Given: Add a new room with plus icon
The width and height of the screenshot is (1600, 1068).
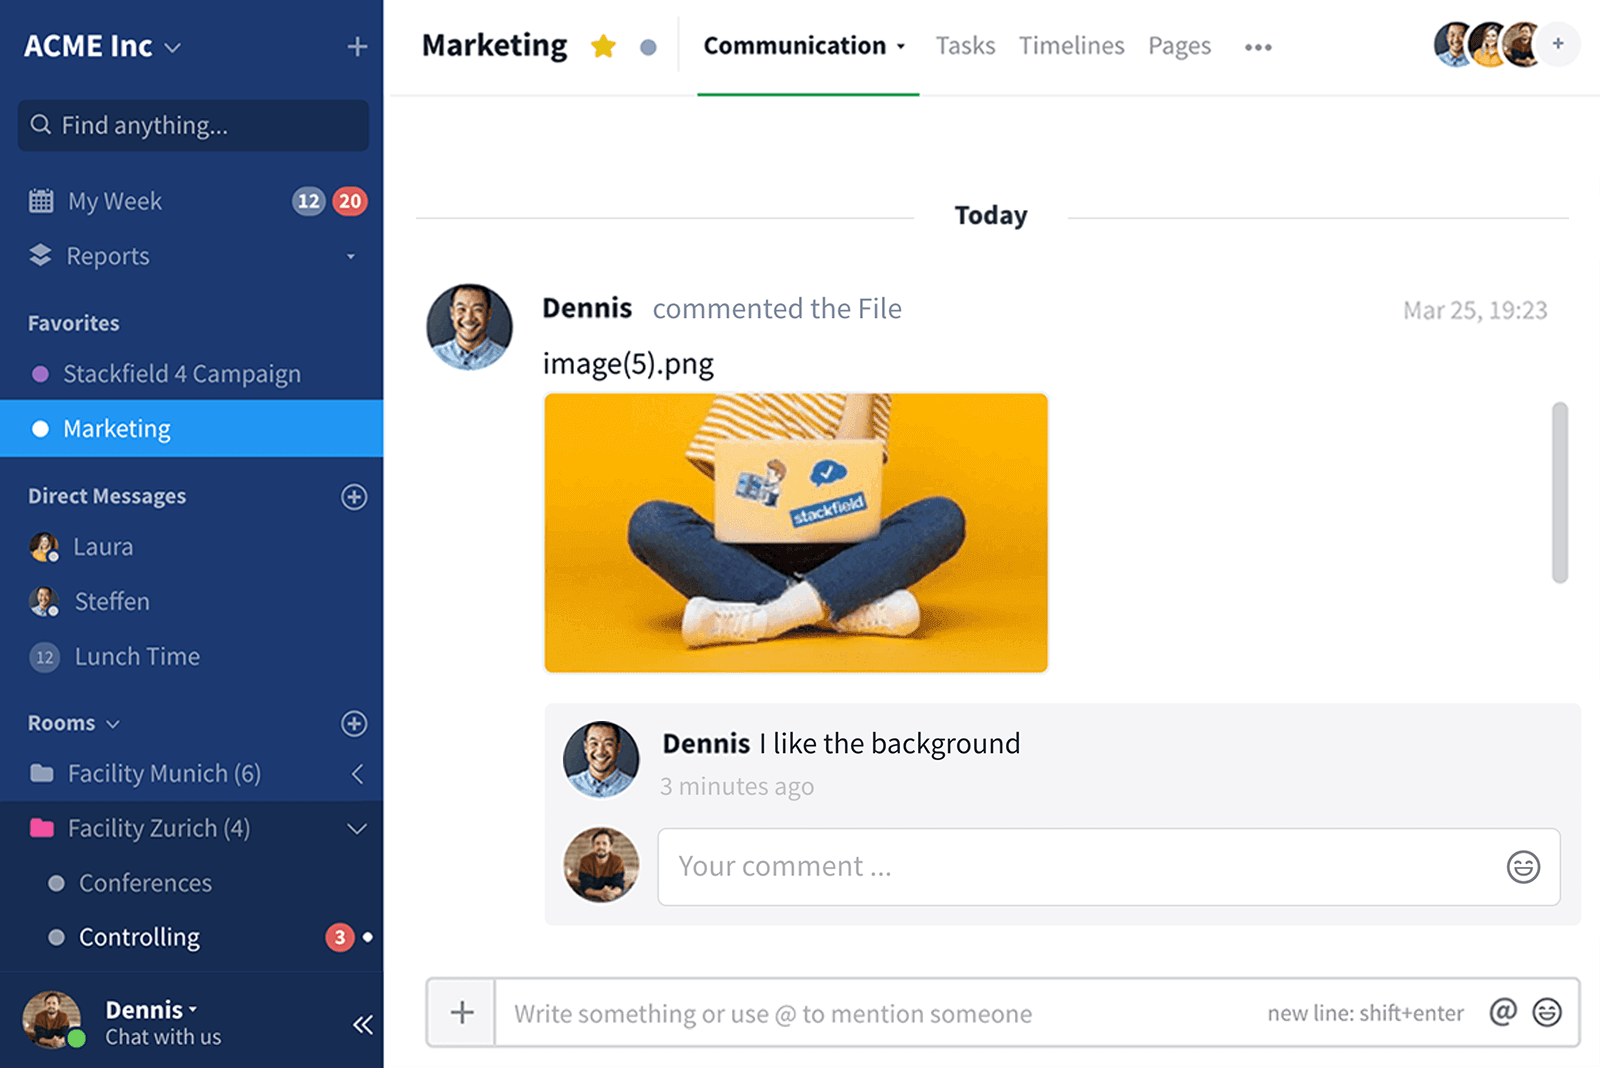Looking at the screenshot, I should pyautogui.click(x=354, y=724).
